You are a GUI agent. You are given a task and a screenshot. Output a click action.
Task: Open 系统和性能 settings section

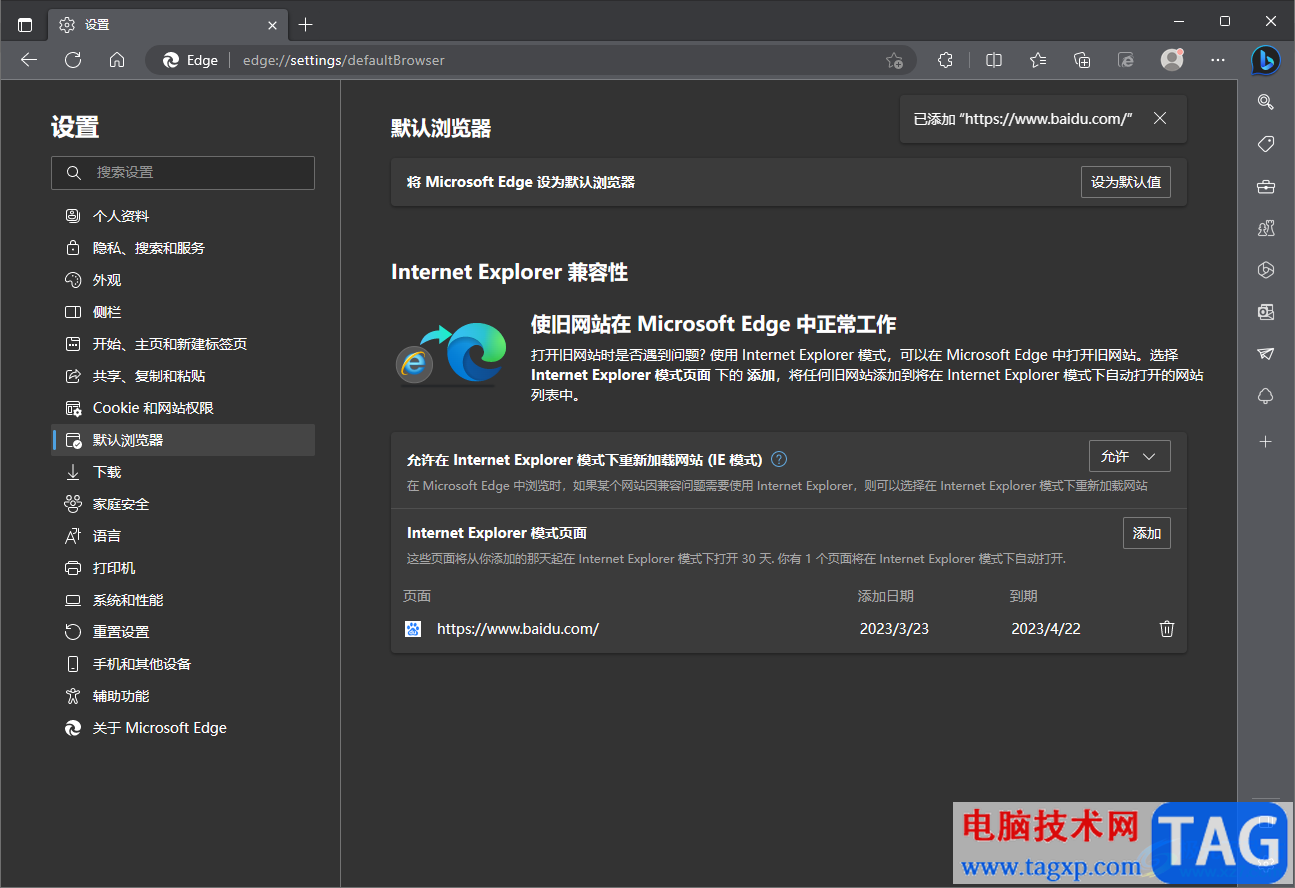pos(183,600)
